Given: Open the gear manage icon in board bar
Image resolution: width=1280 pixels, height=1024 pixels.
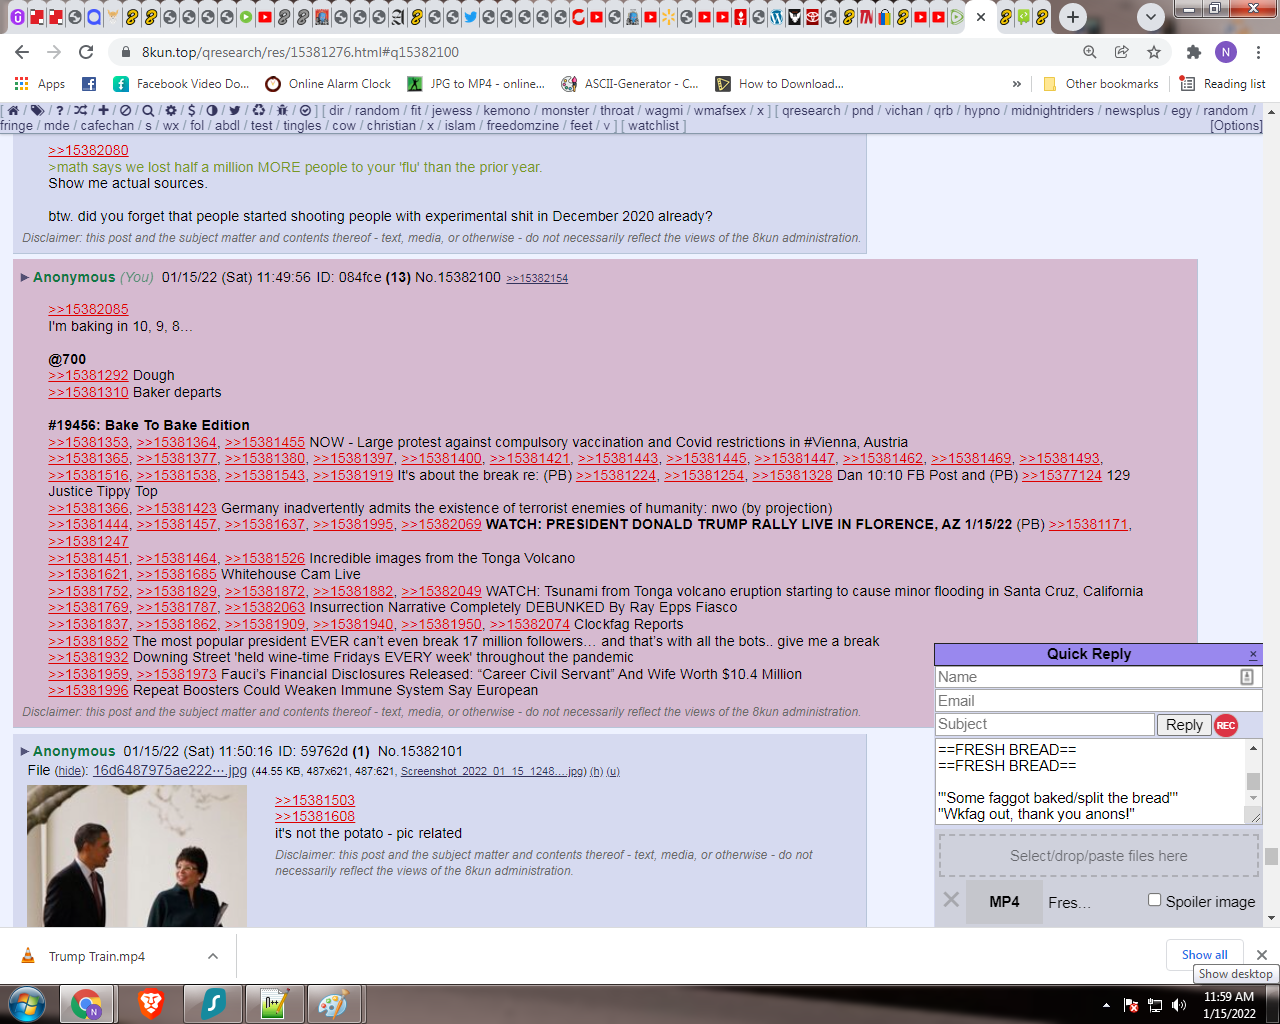Looking at the screenshot, I should click(x=171, y=111).
